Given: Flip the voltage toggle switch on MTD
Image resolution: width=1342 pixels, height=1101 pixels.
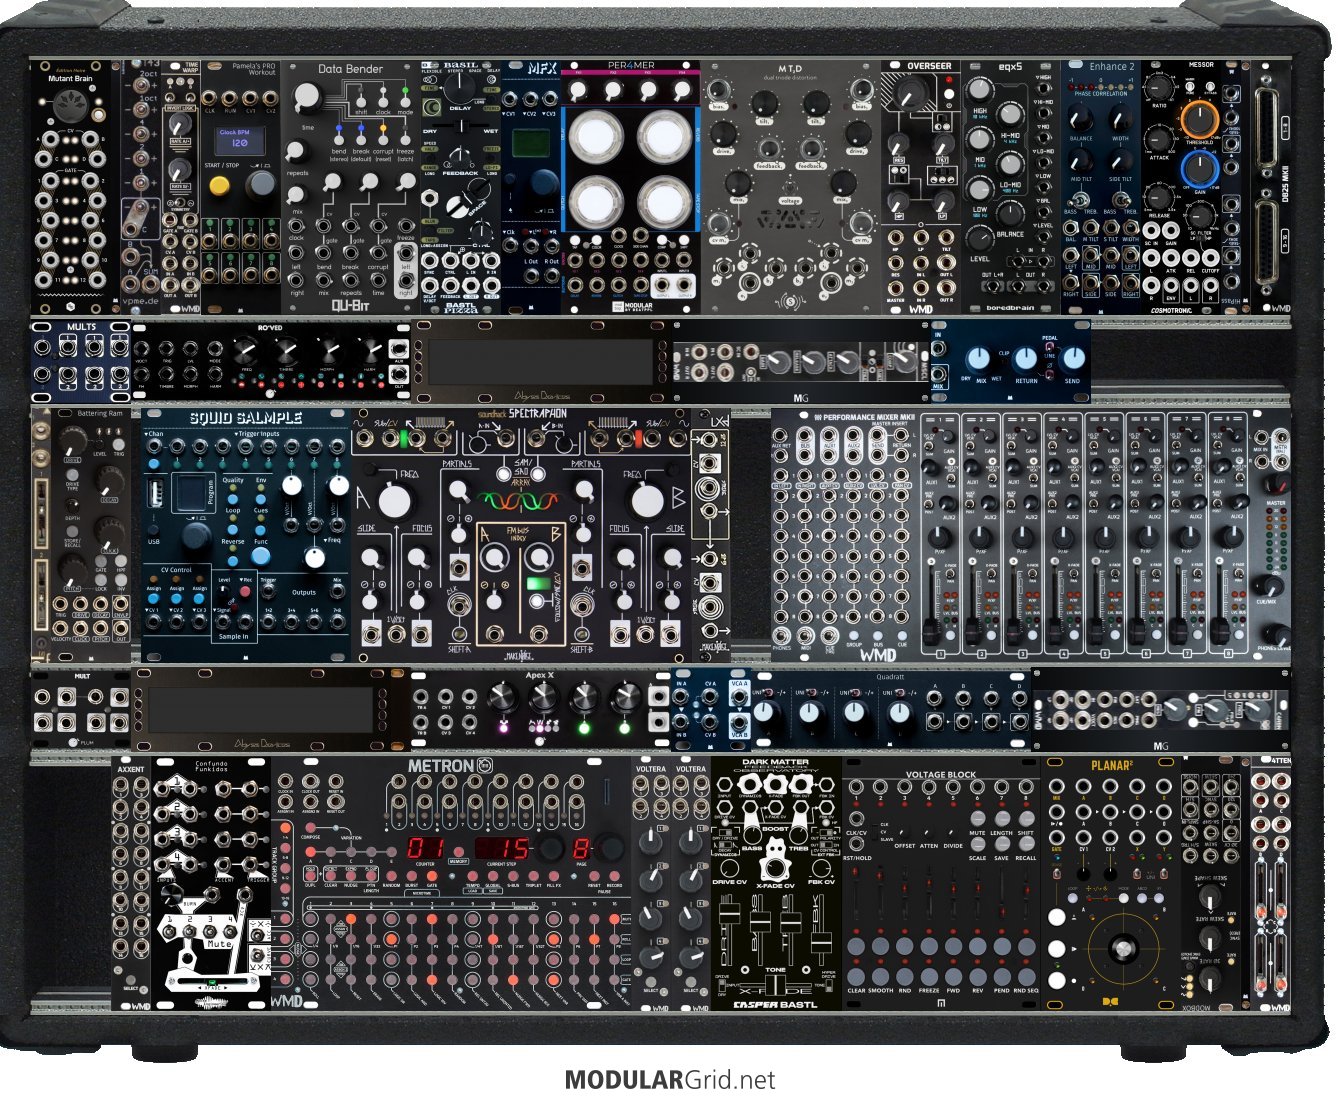Looking at the screenshot, I should pos(789,187).
